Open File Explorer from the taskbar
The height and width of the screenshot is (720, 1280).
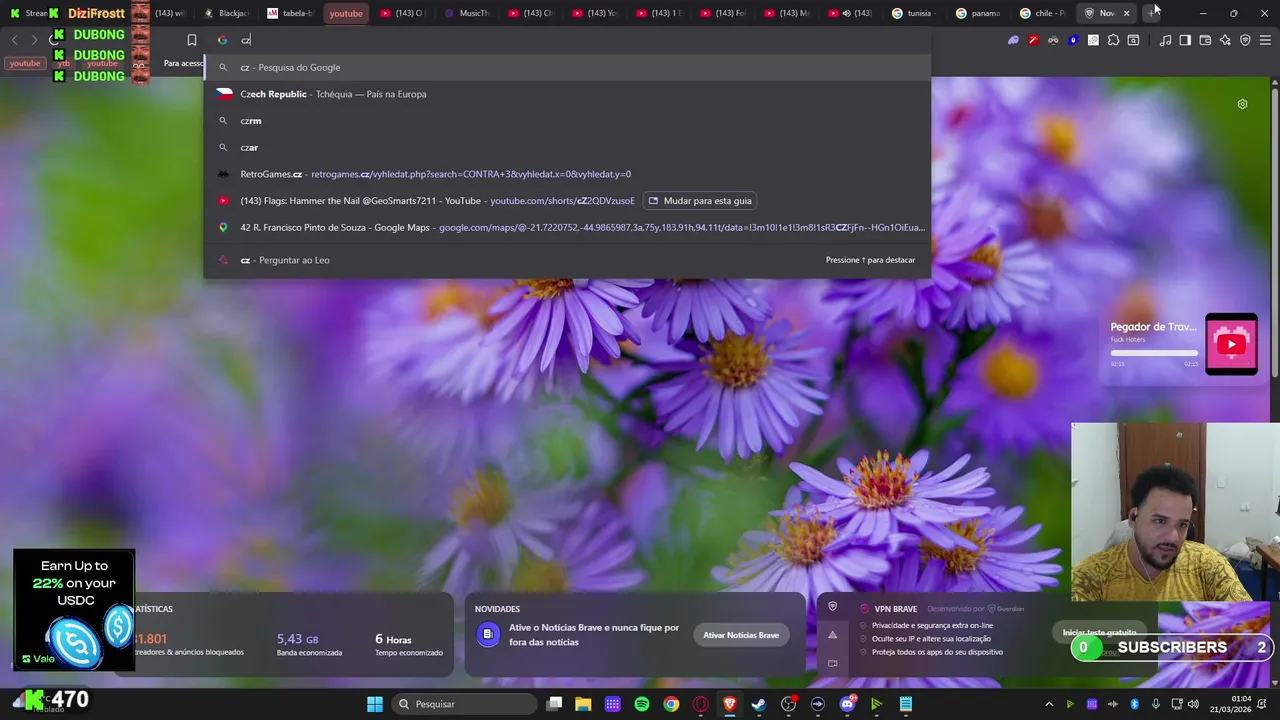coord(583,704)
